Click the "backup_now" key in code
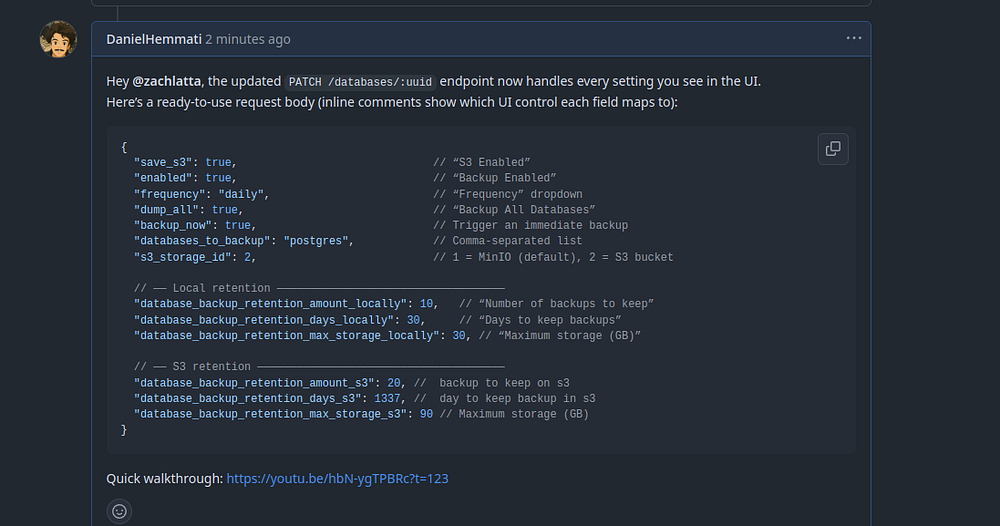The width and height of the screenshot is (1000, 526). tap(176, 226)
